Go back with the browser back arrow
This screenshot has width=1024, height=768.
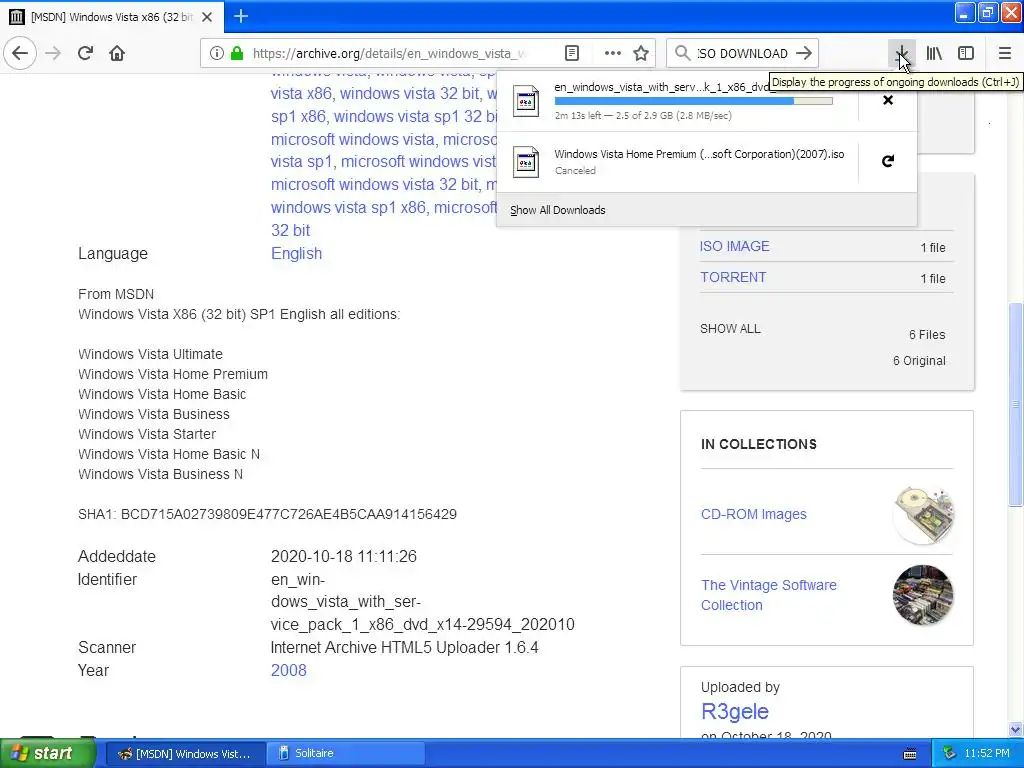[20, 53]
